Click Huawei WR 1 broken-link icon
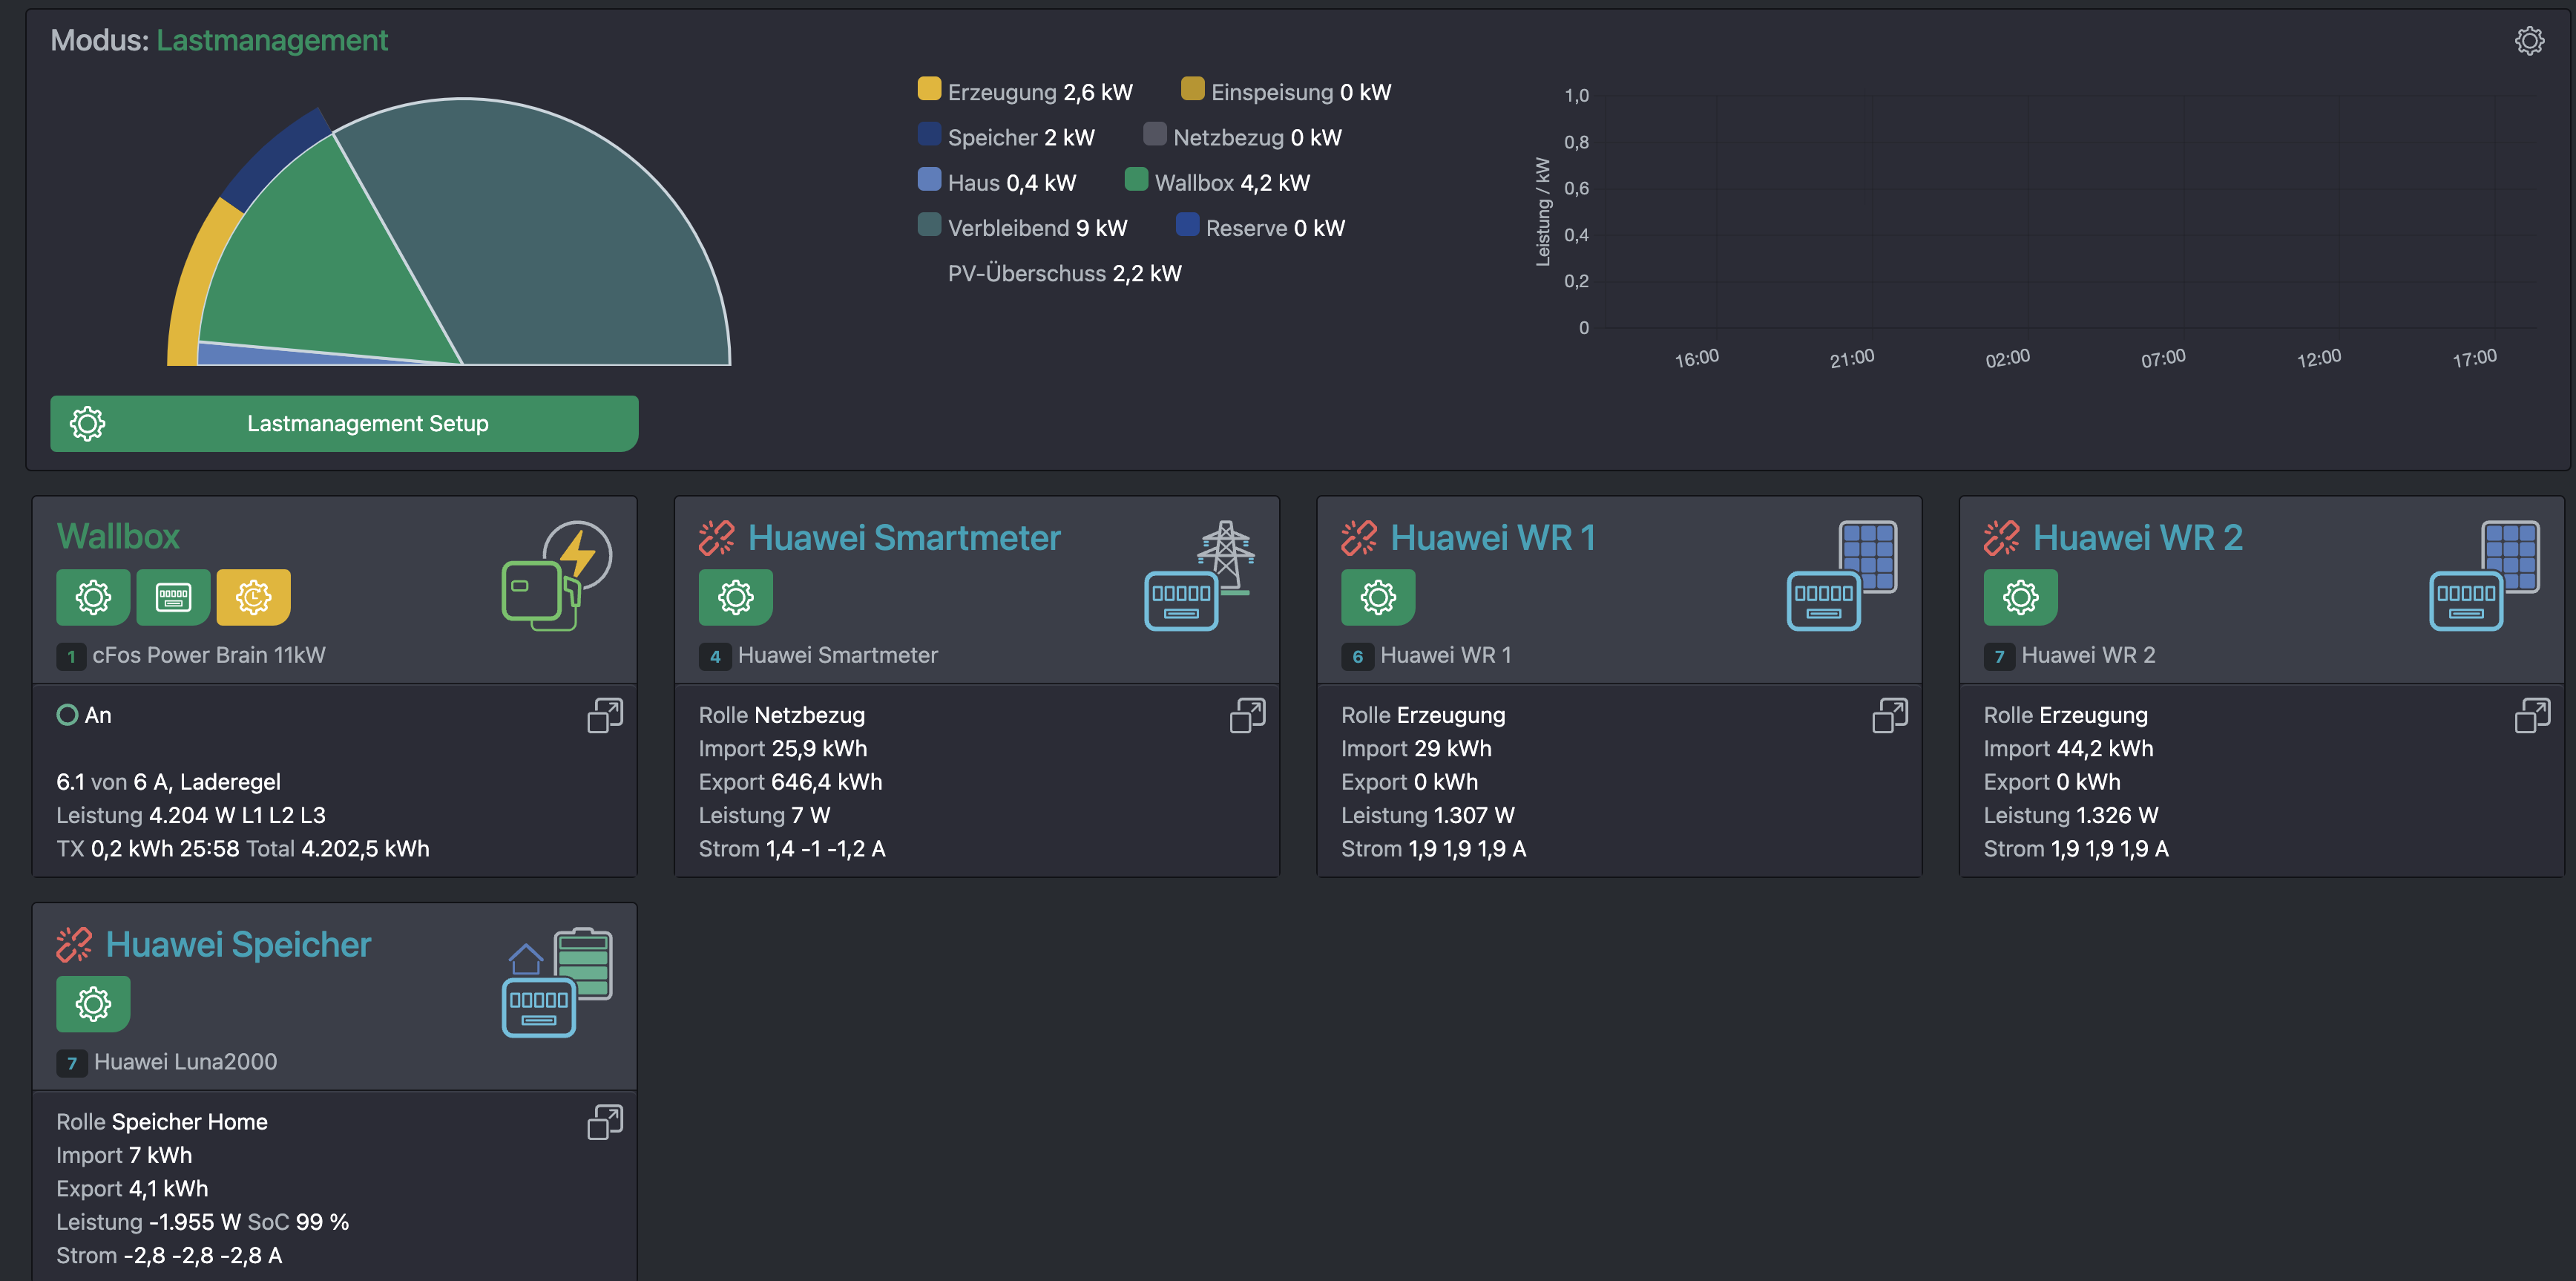2576x1281 pixels. click(x=1359, y=538)
